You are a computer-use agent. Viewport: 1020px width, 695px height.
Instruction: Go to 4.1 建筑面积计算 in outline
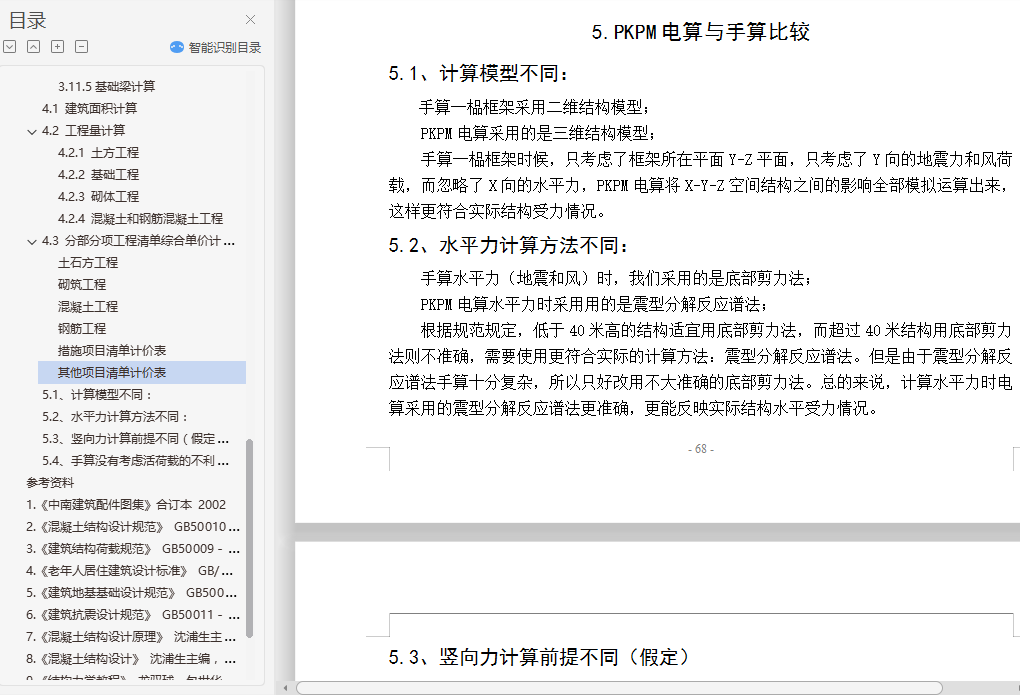pos(90,109)
